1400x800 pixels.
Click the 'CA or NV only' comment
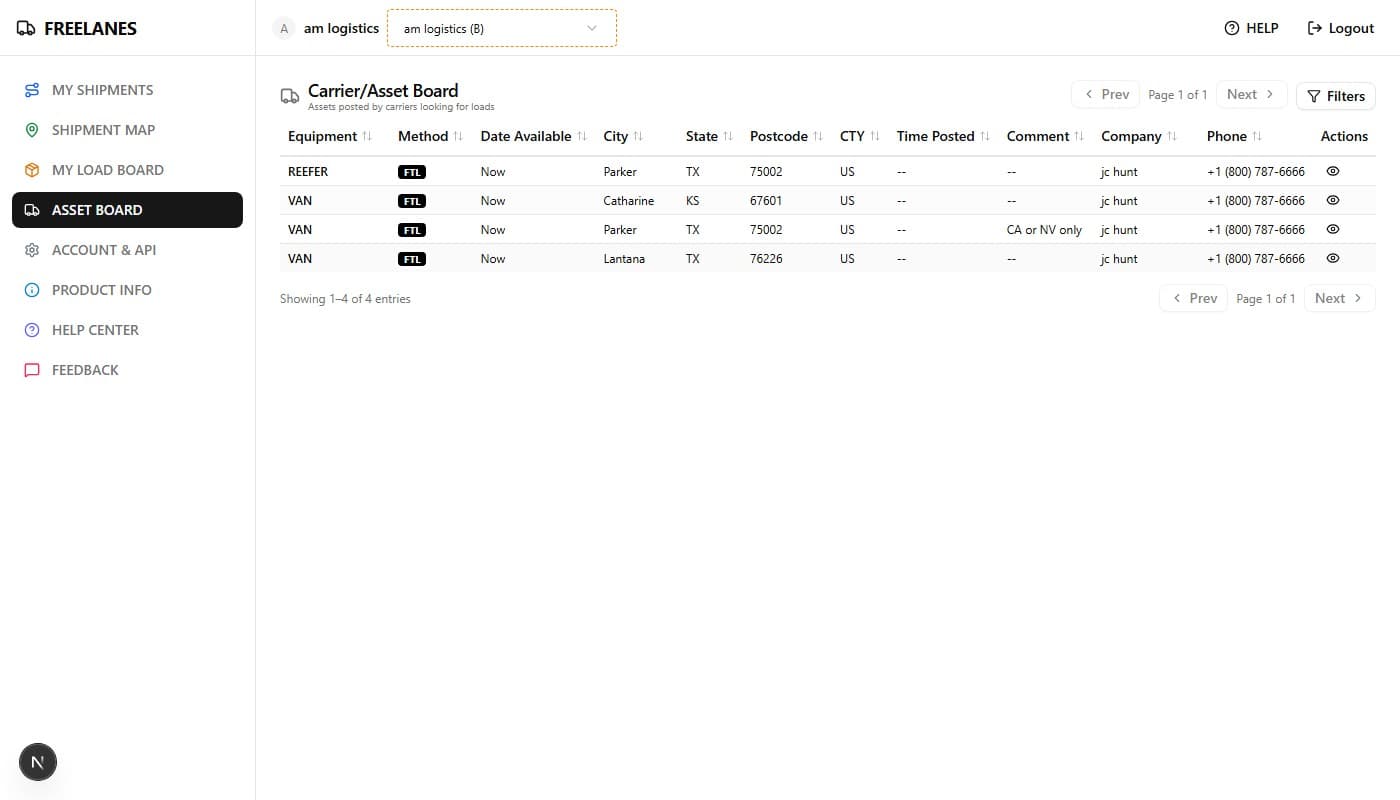pos(1044,230)
